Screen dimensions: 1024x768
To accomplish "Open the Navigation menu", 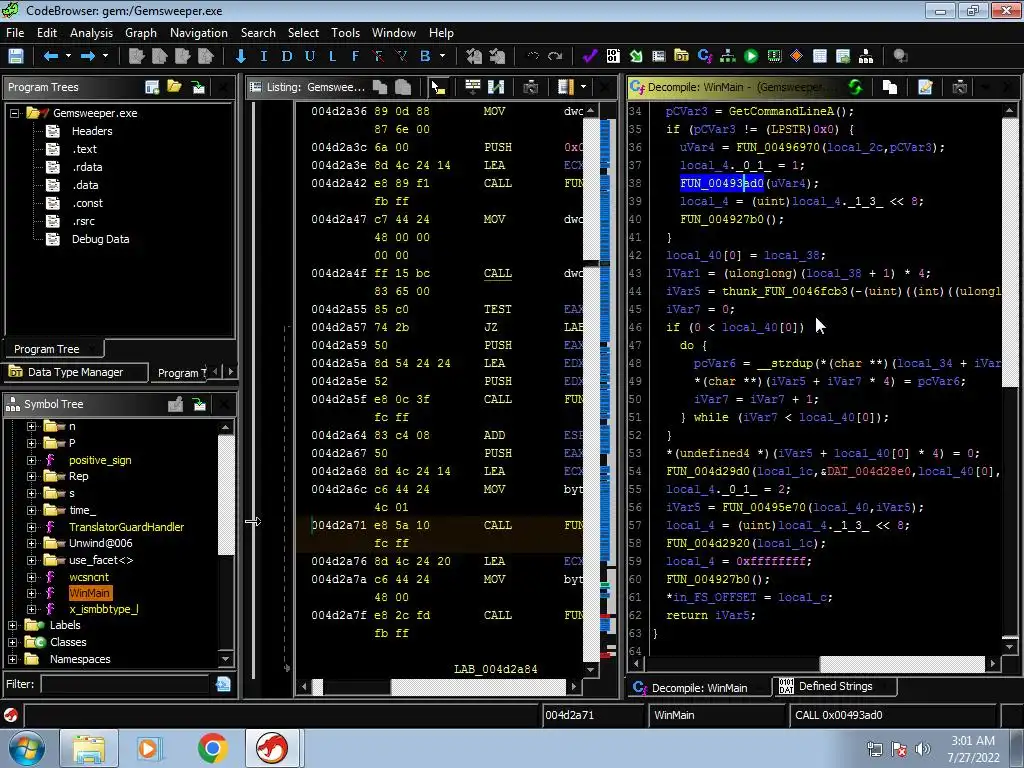I will 199,33.
